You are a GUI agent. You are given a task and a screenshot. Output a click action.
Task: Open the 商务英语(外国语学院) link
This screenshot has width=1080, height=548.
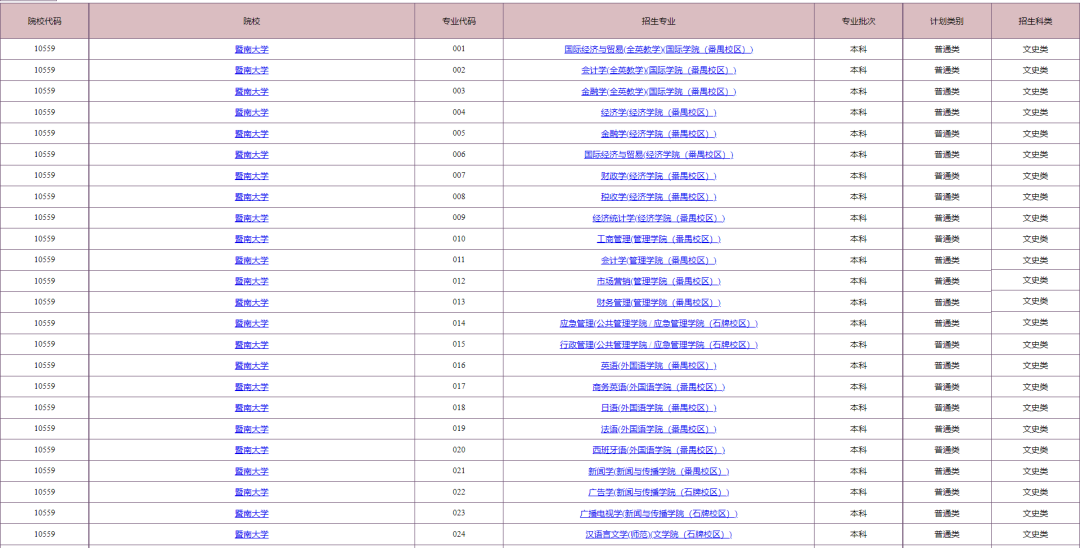tap(658, 387)
